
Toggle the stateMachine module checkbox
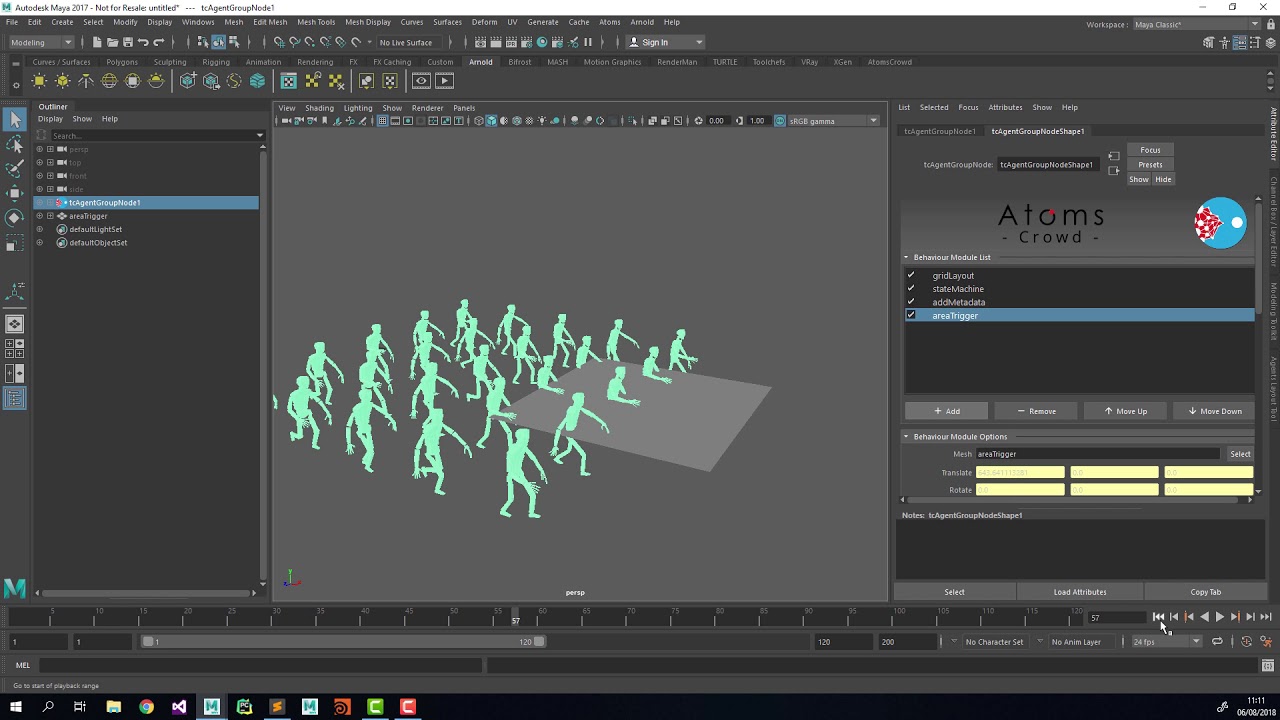[x=910, y=288]
